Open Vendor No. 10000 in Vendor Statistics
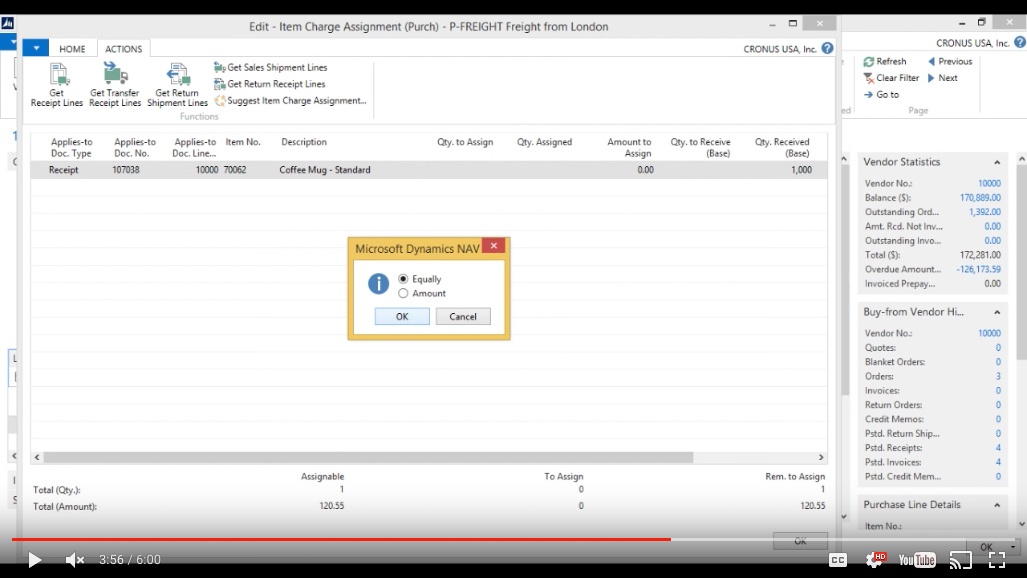Screen dimensions: 1027x578 pyautogui.click(x=989, y=183)
